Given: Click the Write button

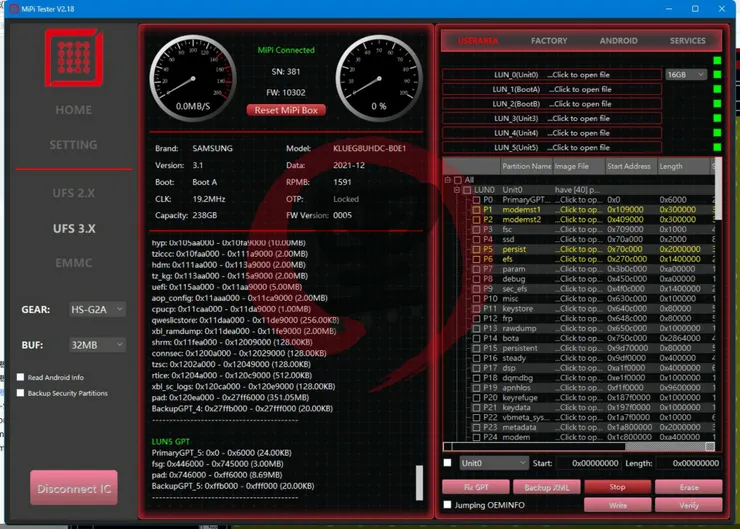Looking at the screenshot, I should tap(617, 505).
